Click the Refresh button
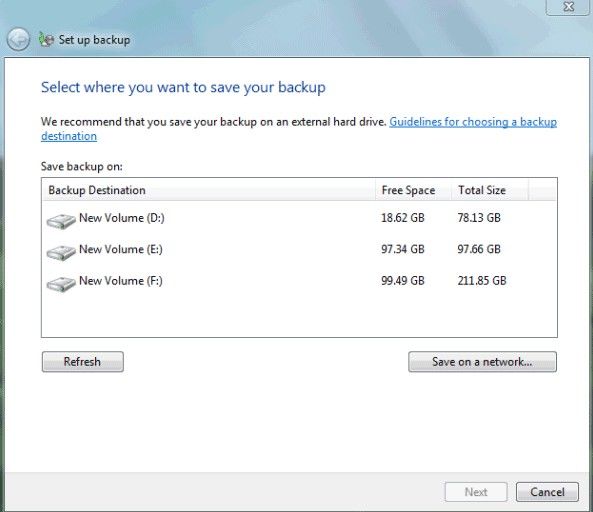 coord(82,362)
